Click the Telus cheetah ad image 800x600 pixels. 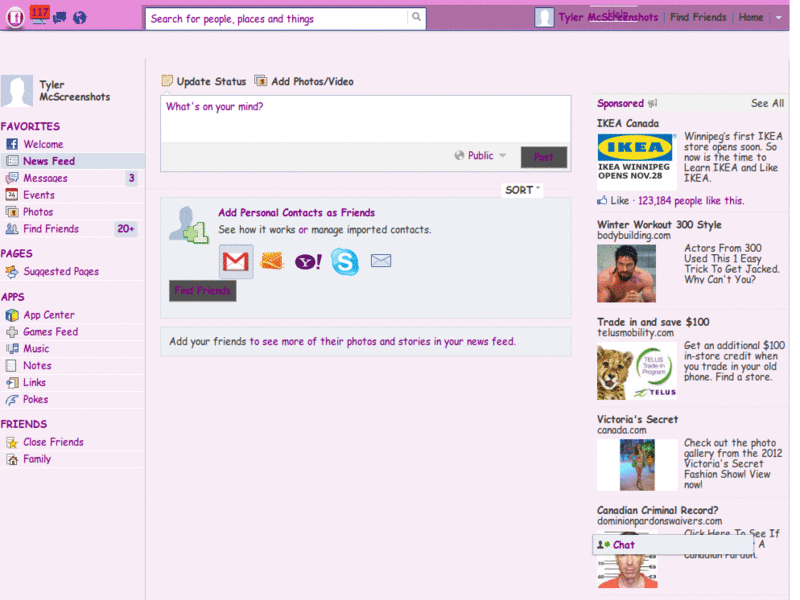click(638, 371)
